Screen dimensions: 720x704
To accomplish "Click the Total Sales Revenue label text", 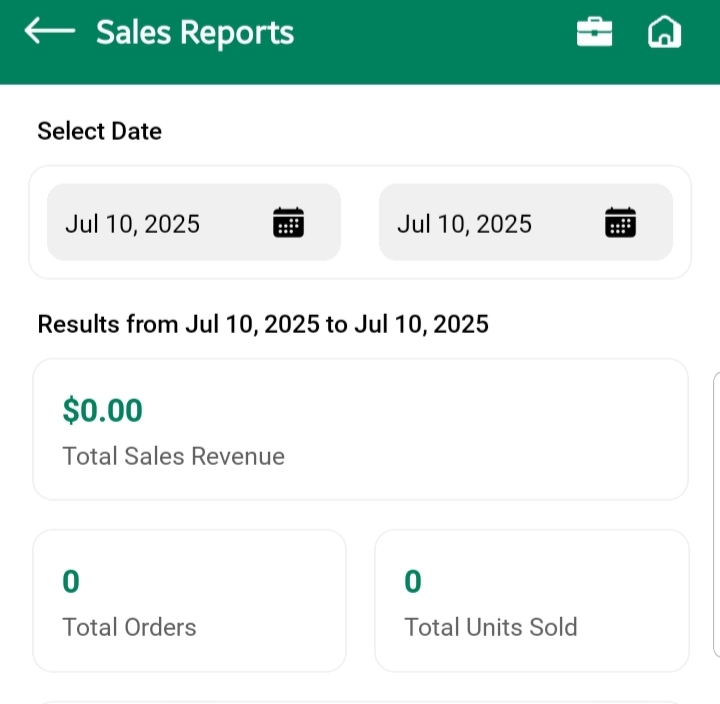I will 173,457.
